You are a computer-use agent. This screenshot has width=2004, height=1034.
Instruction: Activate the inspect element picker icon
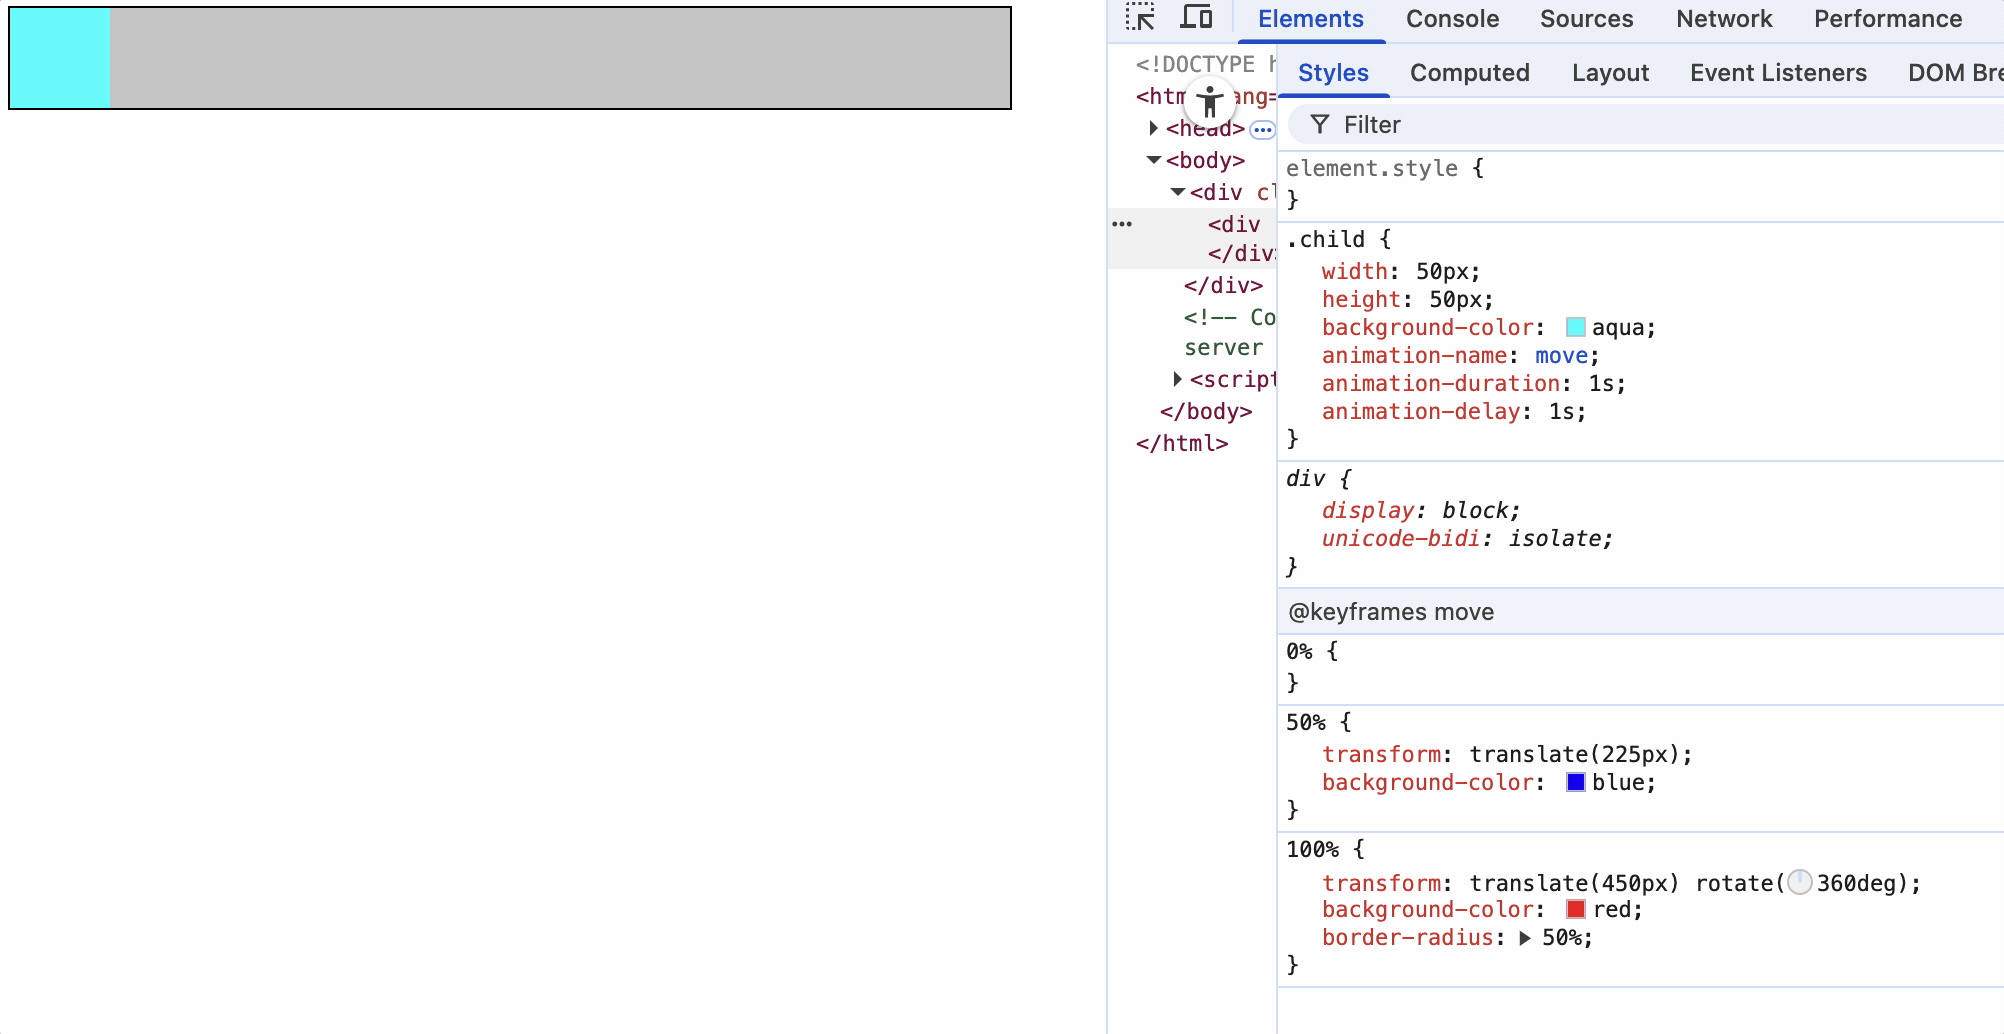pyautogui.click(x=1140, y=18)
